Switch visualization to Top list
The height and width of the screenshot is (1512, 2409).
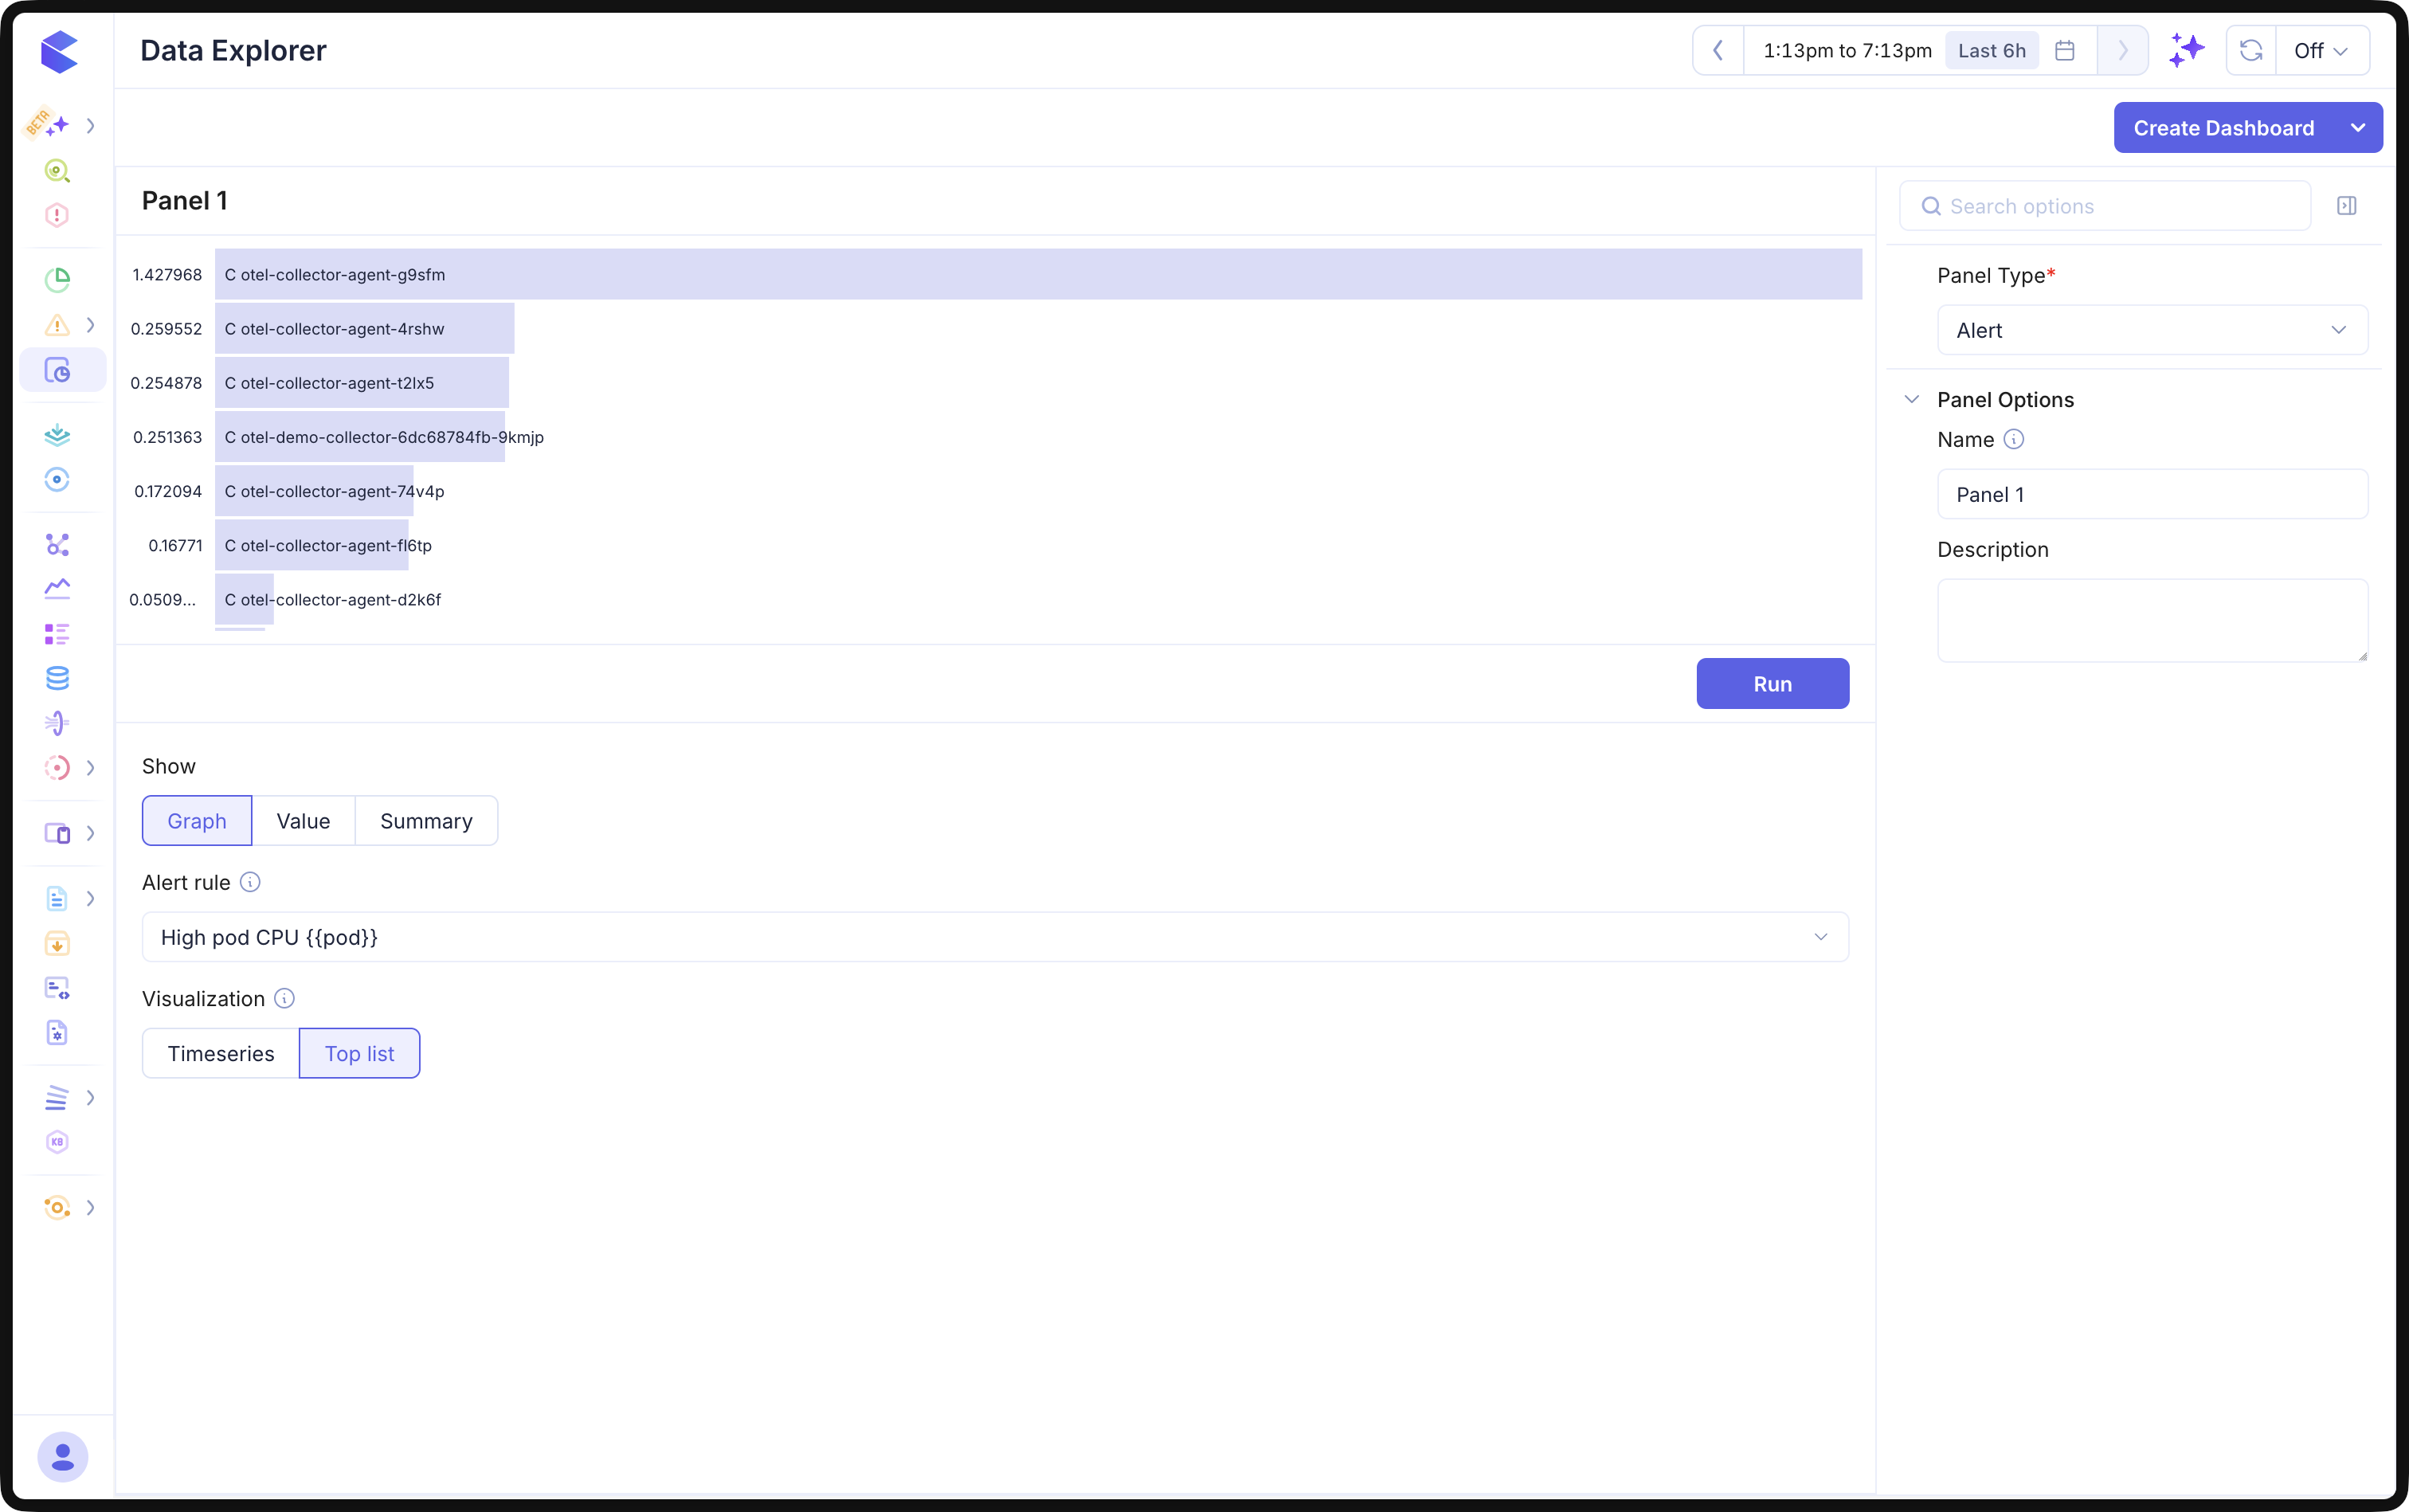(359, 1053)
